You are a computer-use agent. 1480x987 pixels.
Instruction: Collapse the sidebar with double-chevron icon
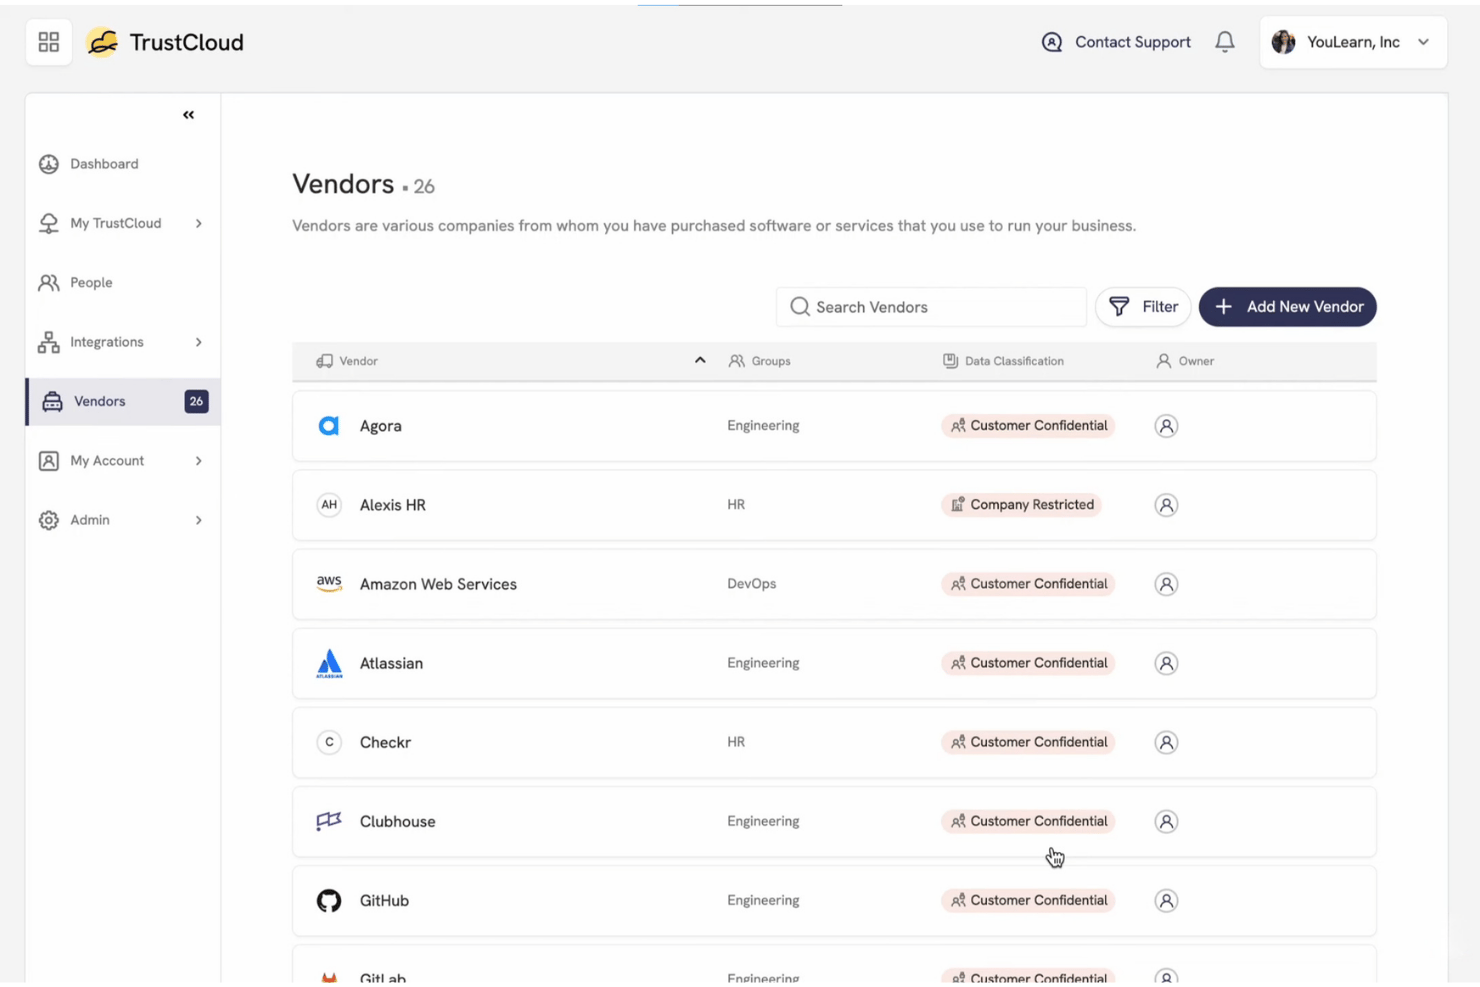[188, 115]
